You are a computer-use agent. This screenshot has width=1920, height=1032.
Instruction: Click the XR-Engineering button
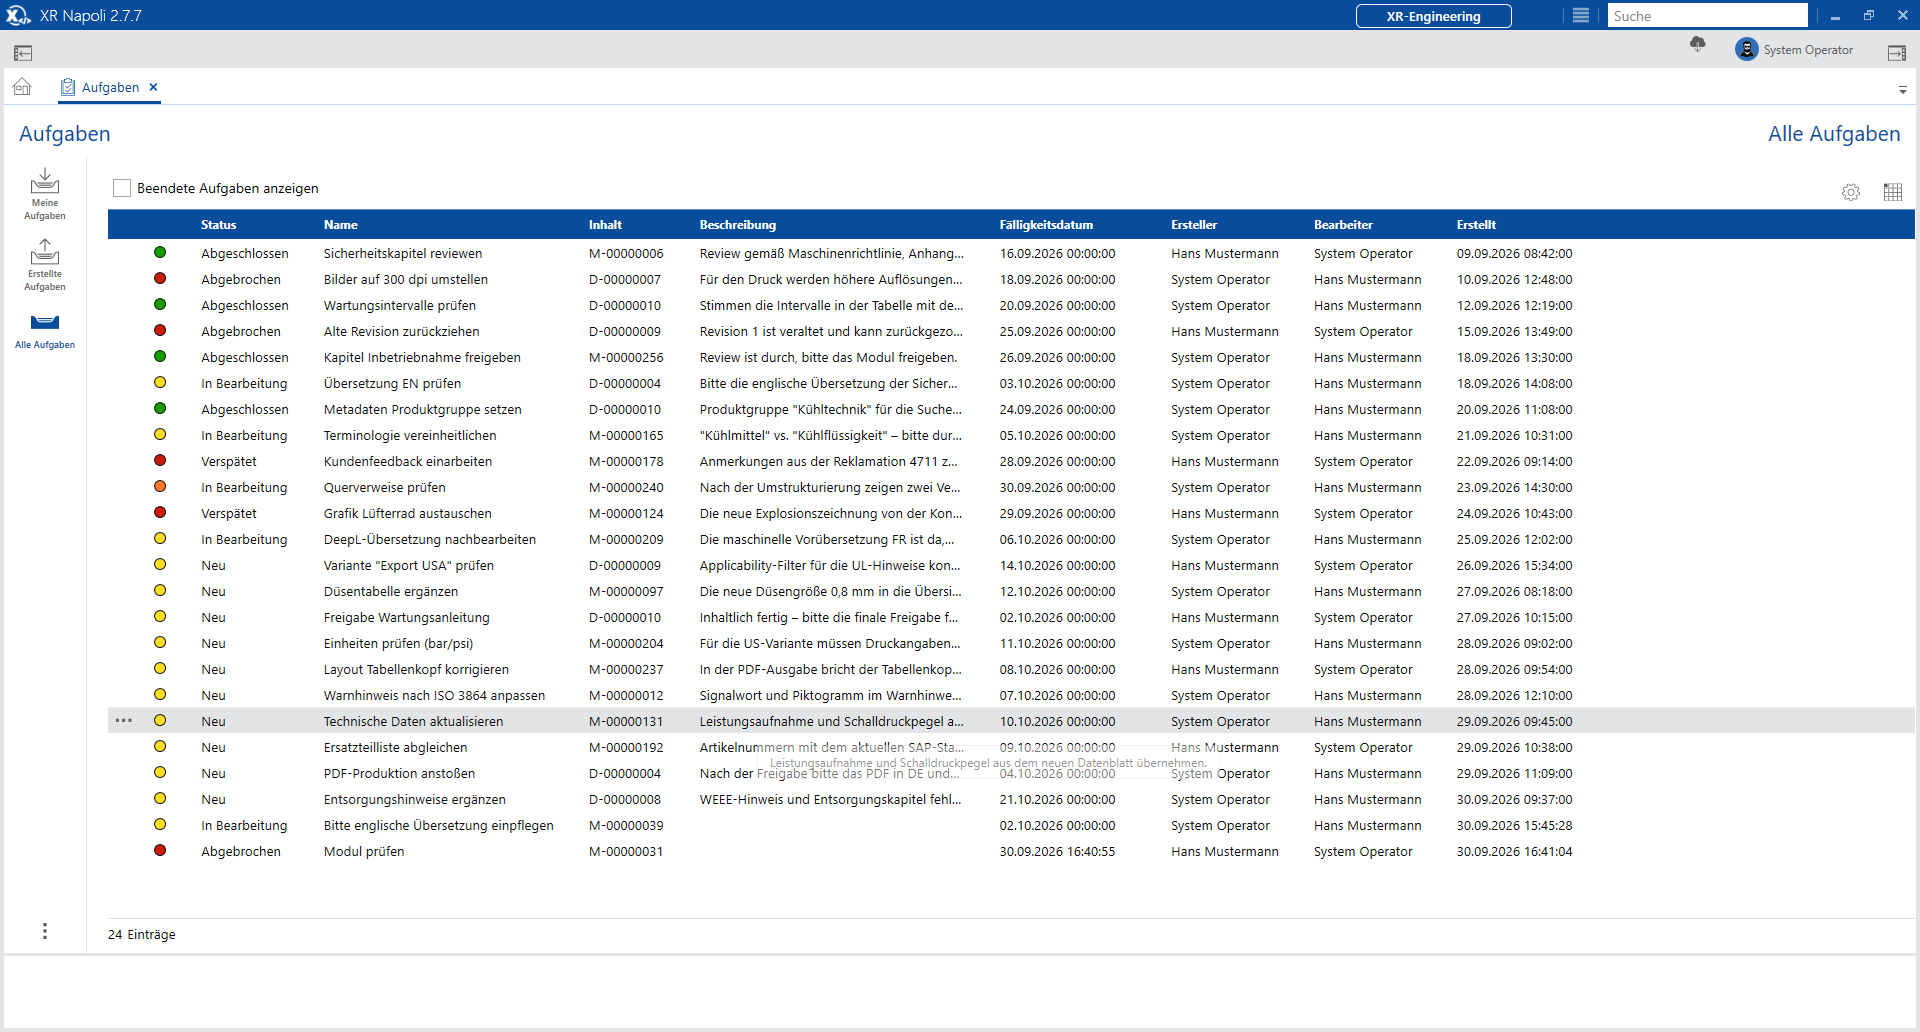pyautogui.click(x=1433, y=16)
